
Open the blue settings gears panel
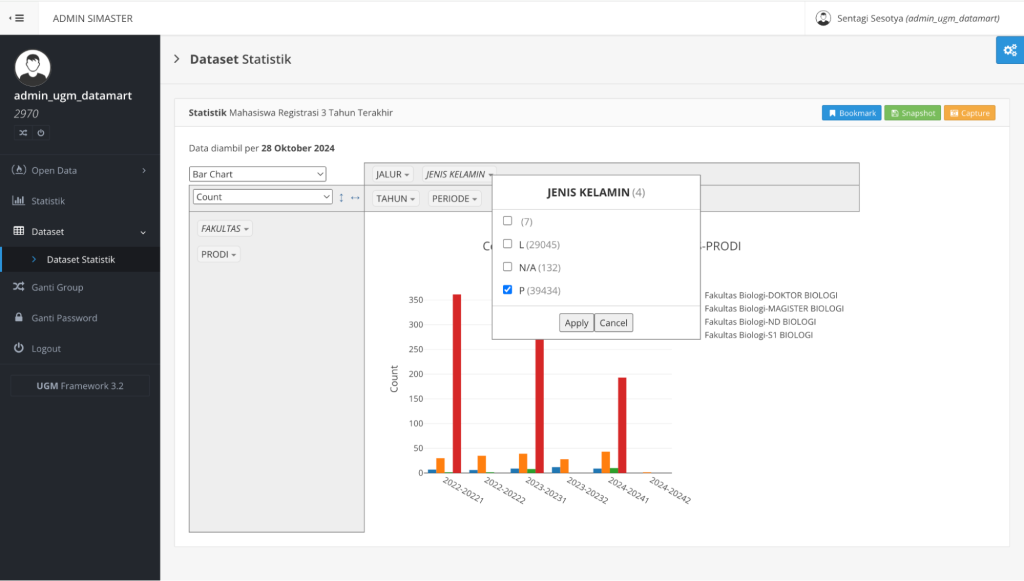1009,50
